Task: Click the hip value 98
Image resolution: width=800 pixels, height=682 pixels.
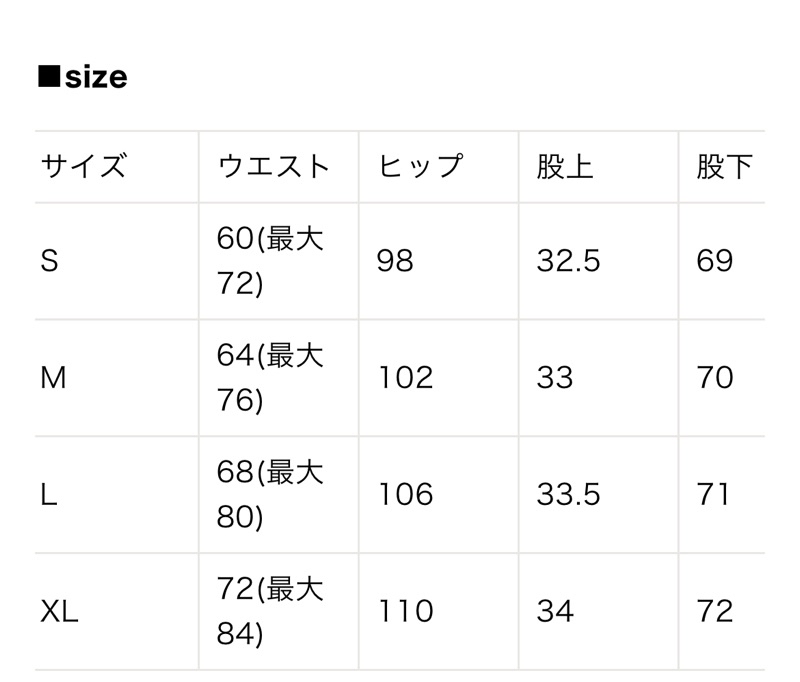Action: [x=395, y=261]
